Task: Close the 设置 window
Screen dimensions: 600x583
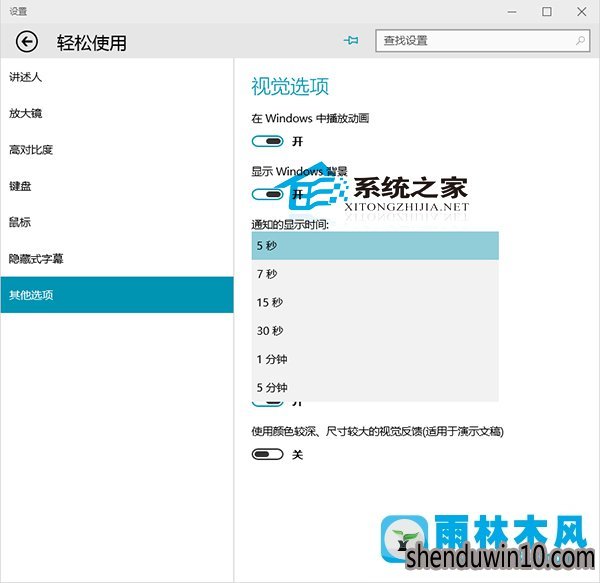Action: (582, 12)
